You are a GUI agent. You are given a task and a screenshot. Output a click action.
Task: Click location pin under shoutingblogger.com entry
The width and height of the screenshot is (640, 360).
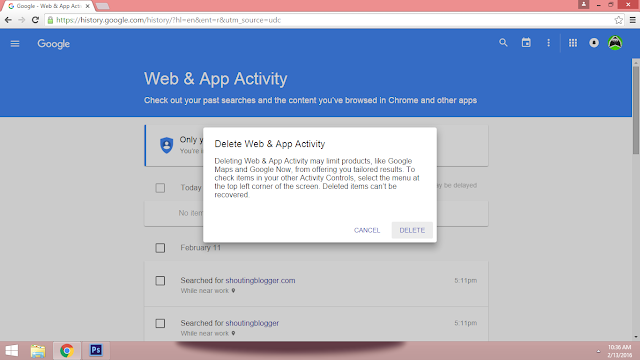pos(233,291)
